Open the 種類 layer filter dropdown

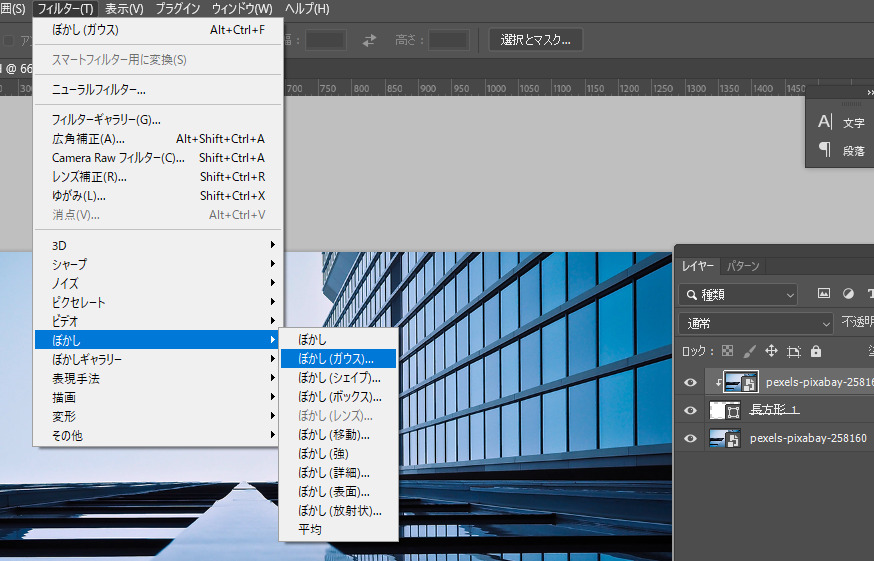click(738, 294)
